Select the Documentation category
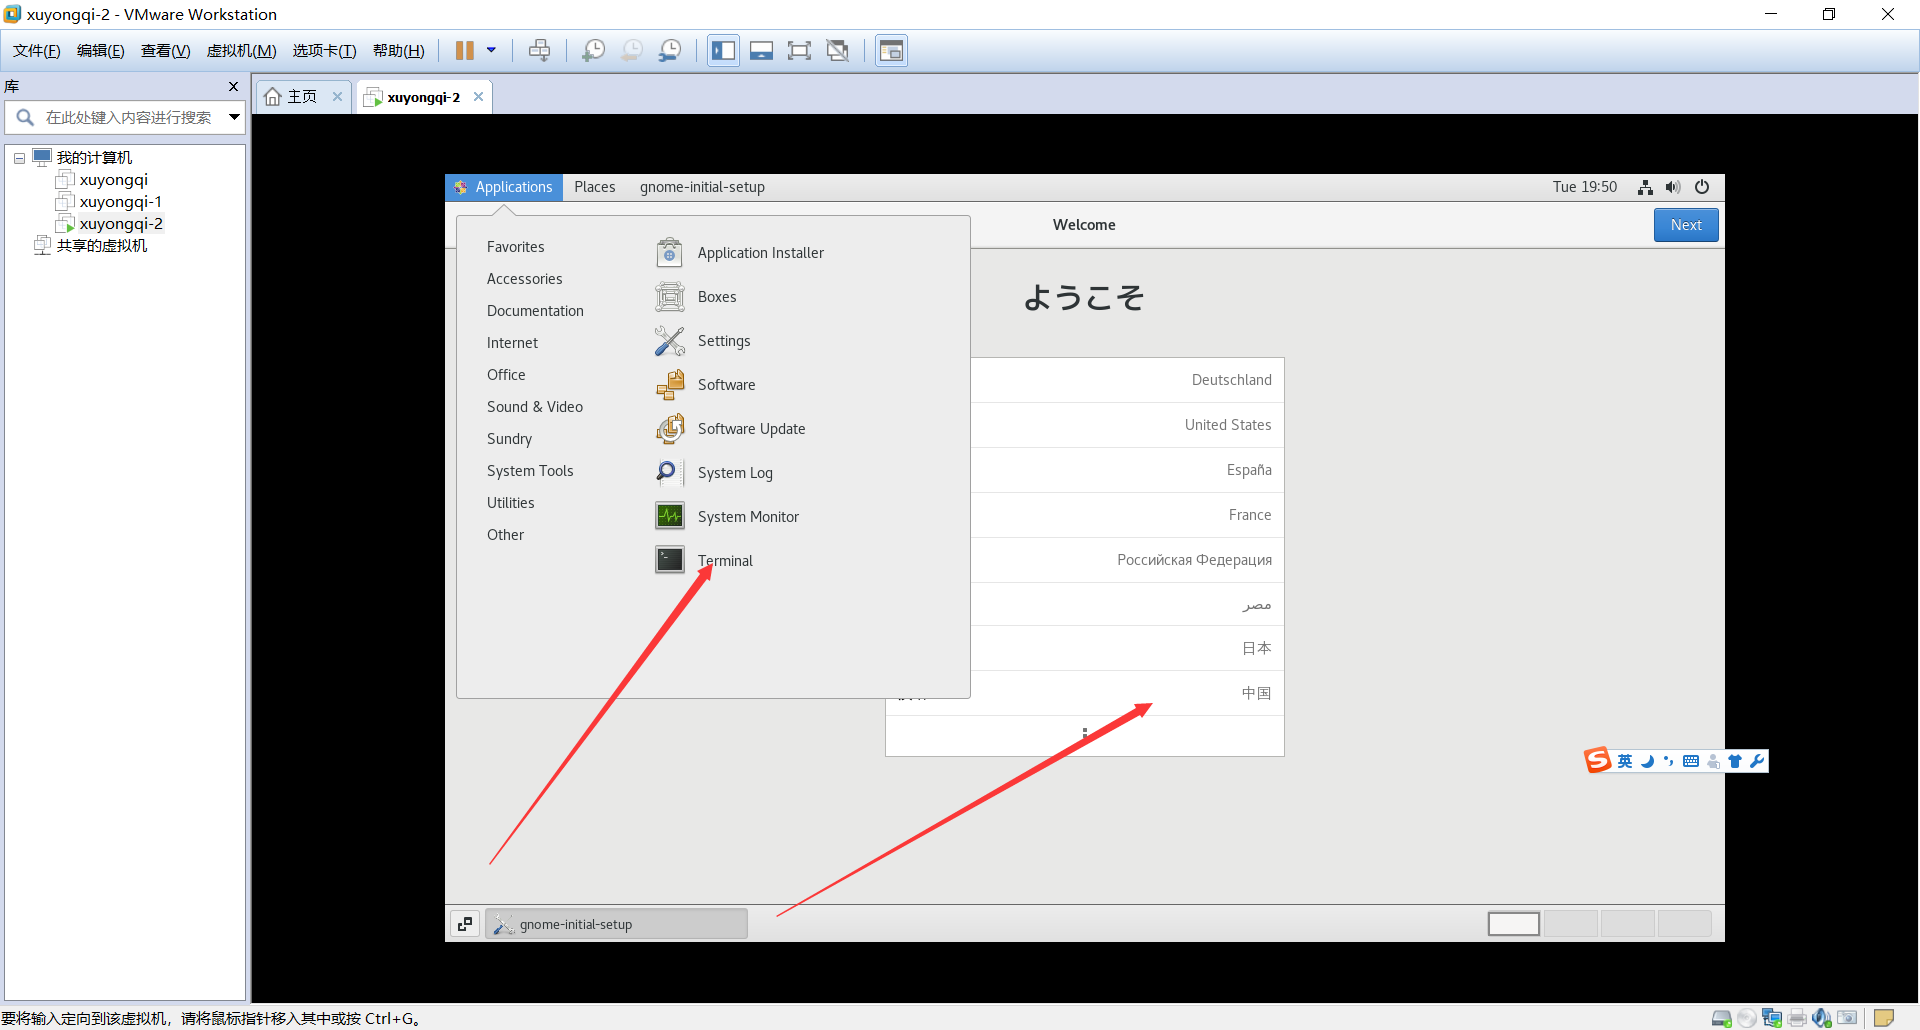 pyautogui.click(x=535, y=311)
